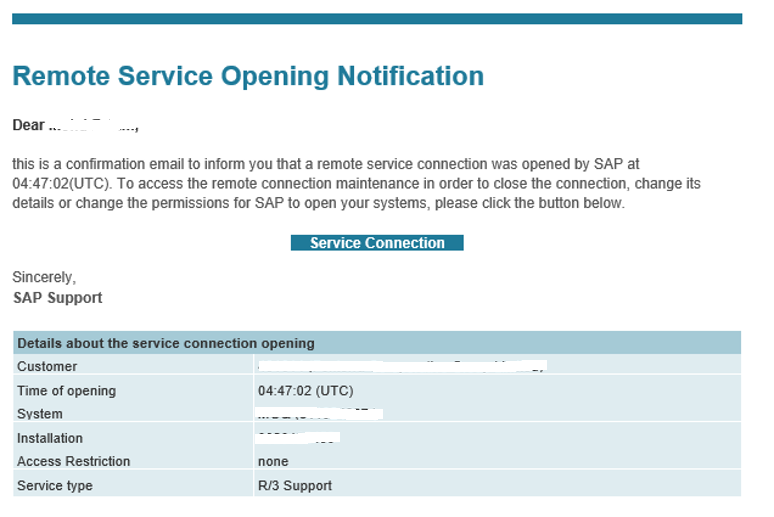This screenshot has height=517, width=774.
Task: Select the Customer row label
Action: pos(47,366)
